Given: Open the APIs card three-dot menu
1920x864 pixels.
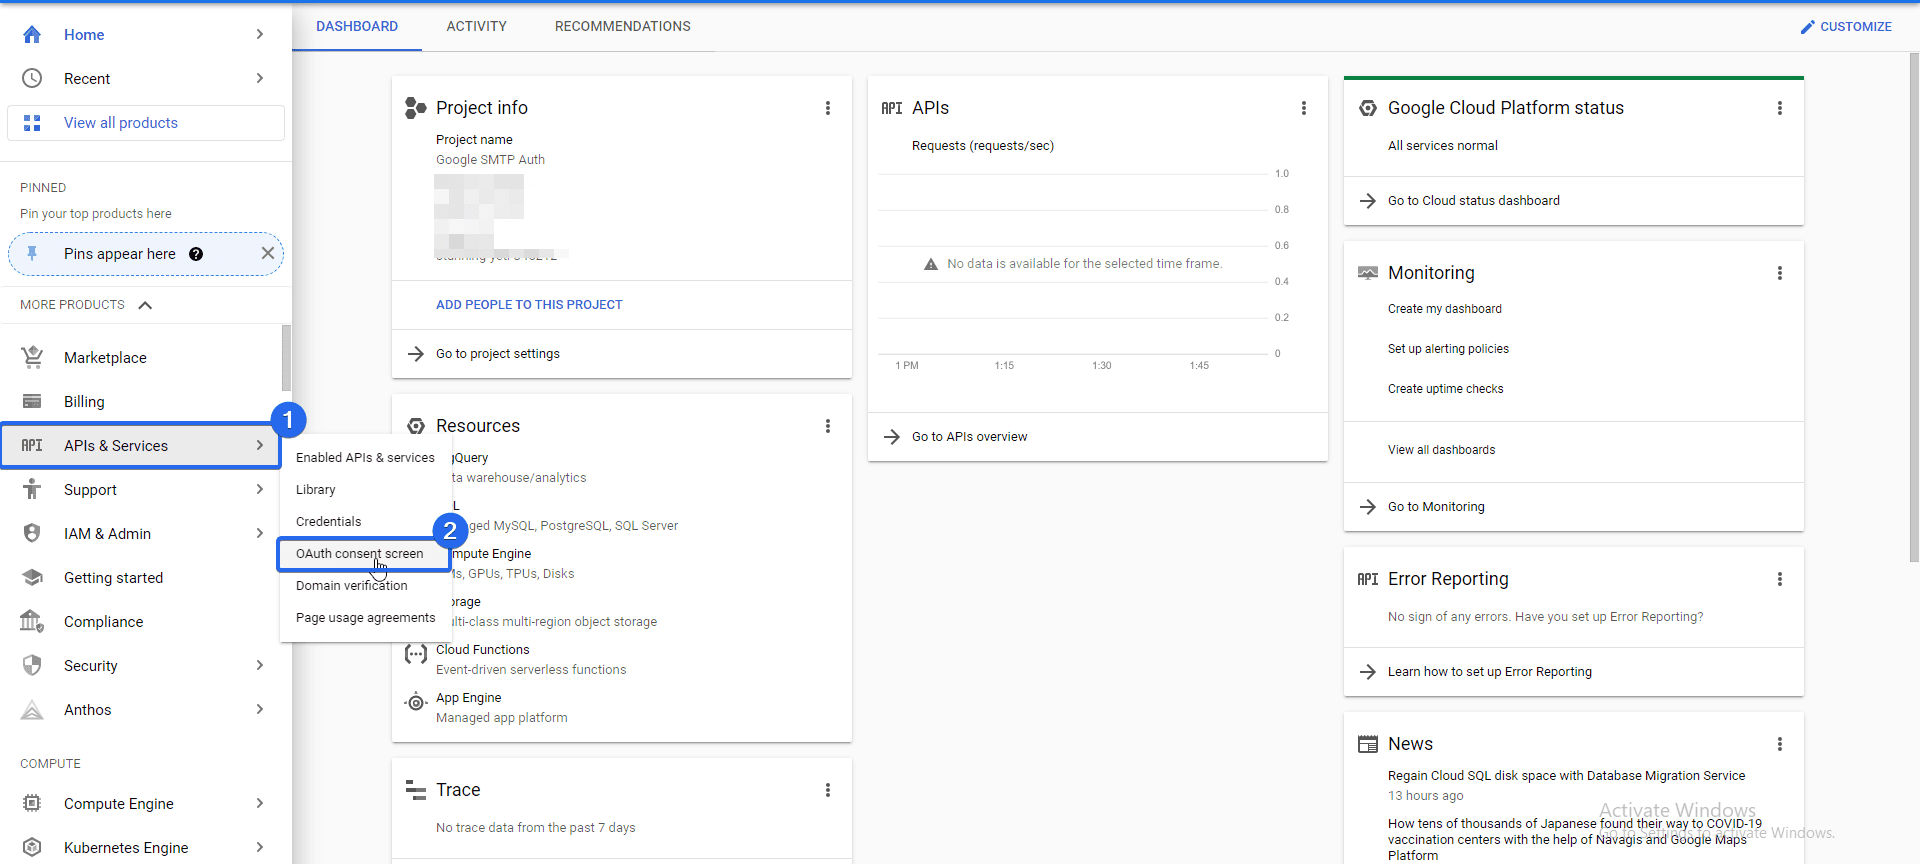Looking at the screenshot, I should click(x=1304, y=108).
